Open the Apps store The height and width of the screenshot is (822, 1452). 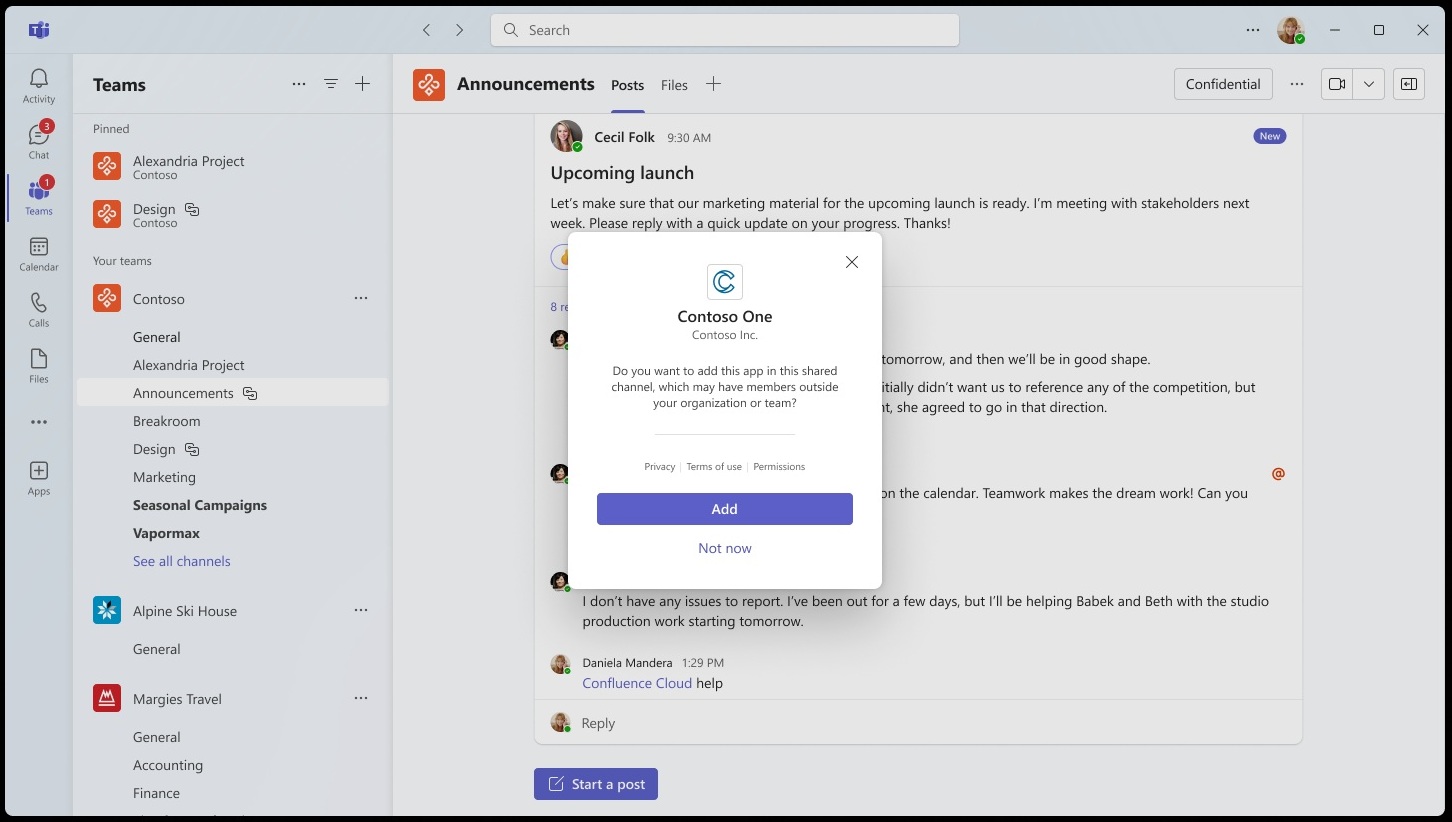(x=39, y=478)
